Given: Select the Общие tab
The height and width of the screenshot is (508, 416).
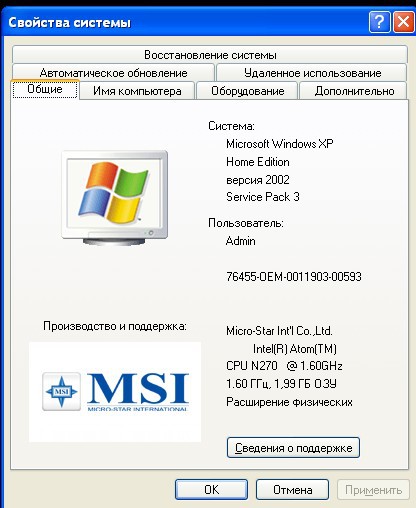Looking at the screenshot, I should point(45,89).
